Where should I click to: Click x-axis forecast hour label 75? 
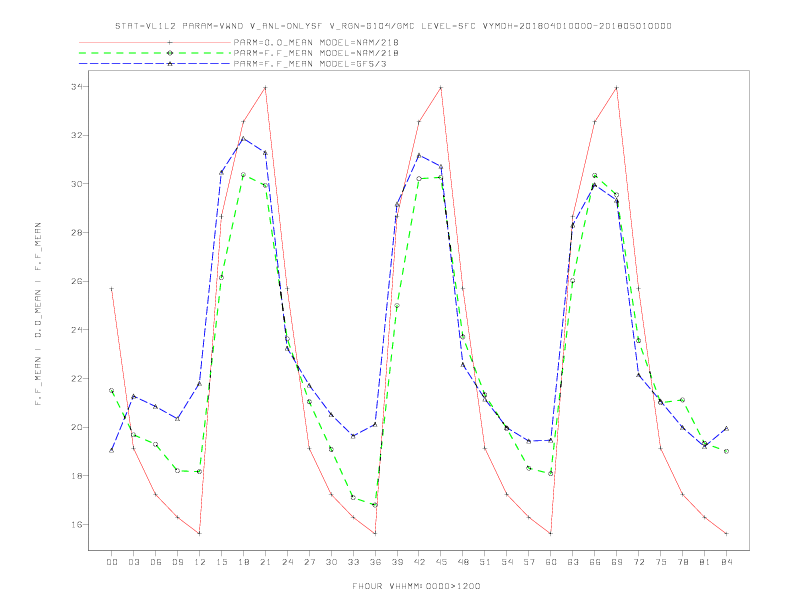pos(661,562)
